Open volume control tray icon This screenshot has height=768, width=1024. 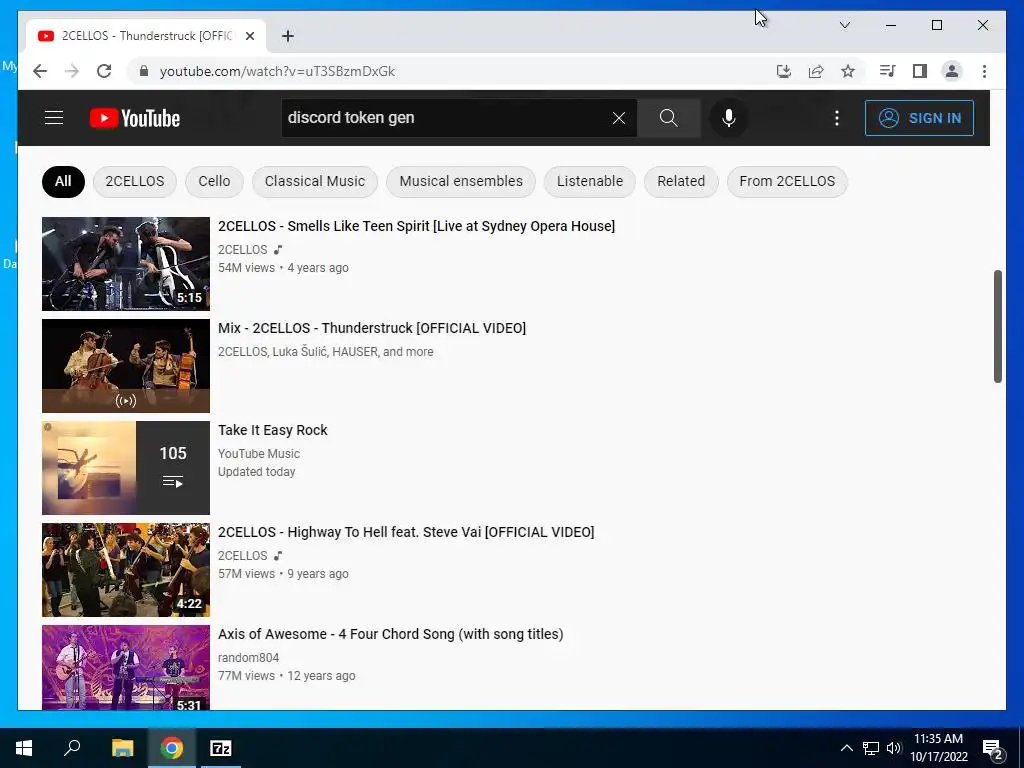[x=894, y=748]
